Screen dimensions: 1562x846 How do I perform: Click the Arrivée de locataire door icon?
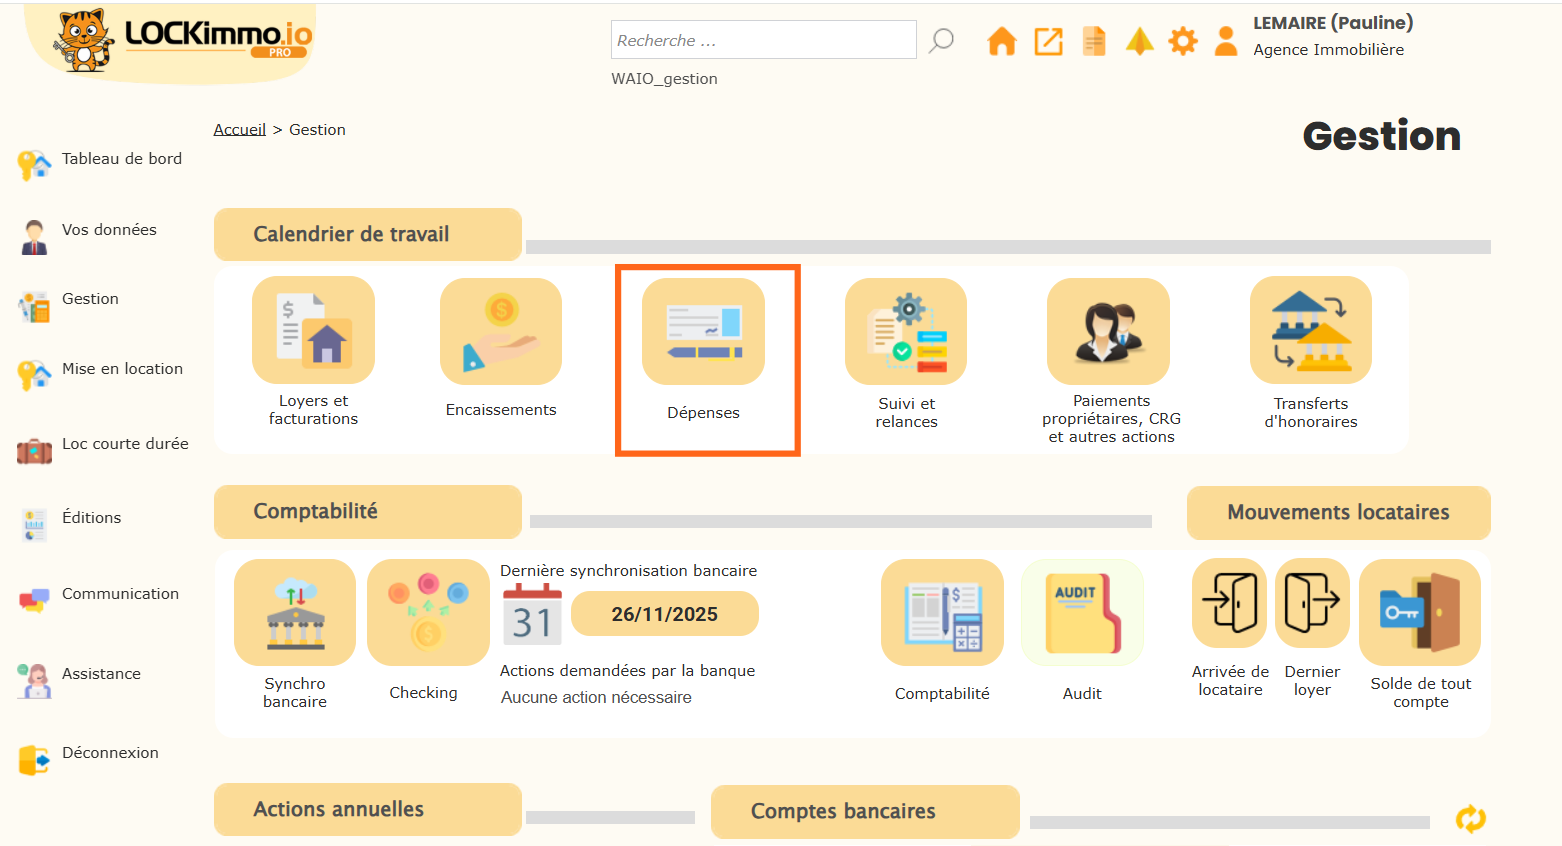[x=1230, y=603]
